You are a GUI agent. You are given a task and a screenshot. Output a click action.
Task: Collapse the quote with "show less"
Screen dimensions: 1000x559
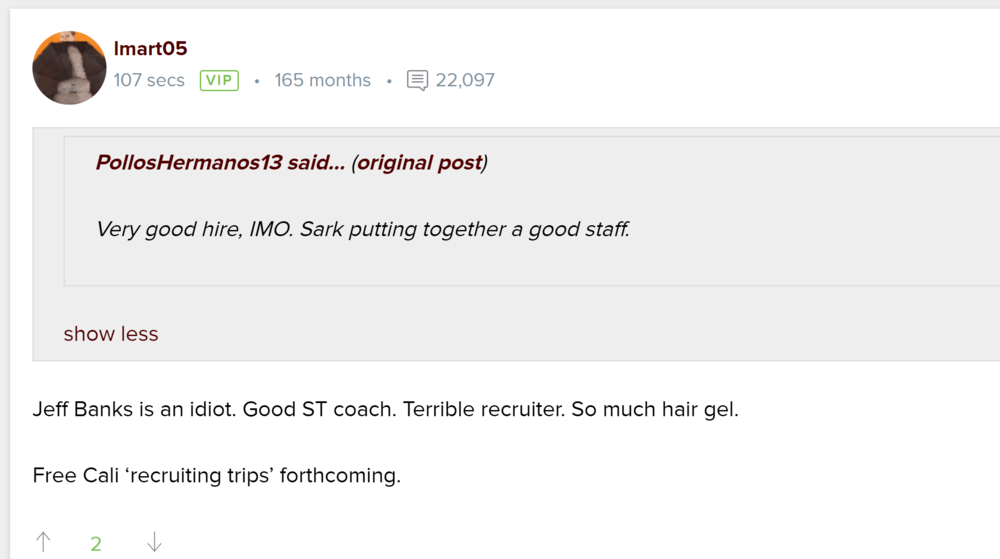coord(111,334)
